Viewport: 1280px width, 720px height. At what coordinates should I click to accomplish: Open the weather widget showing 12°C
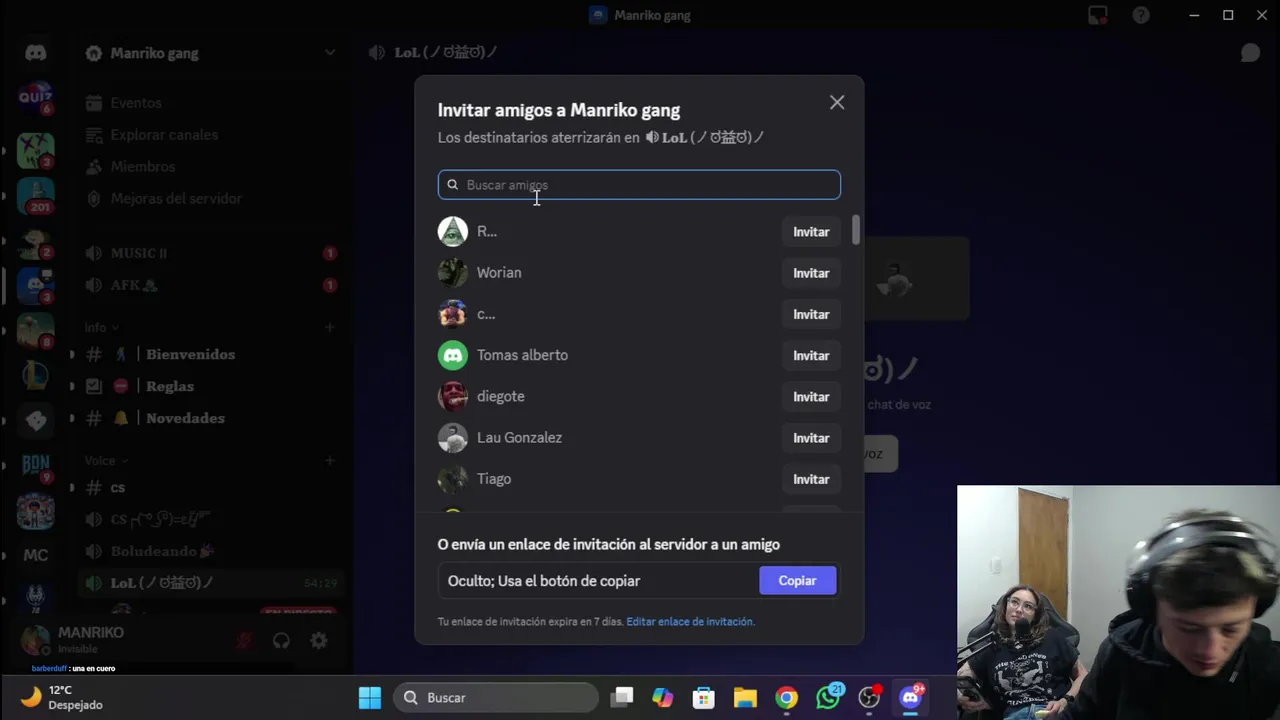(63, 697)
